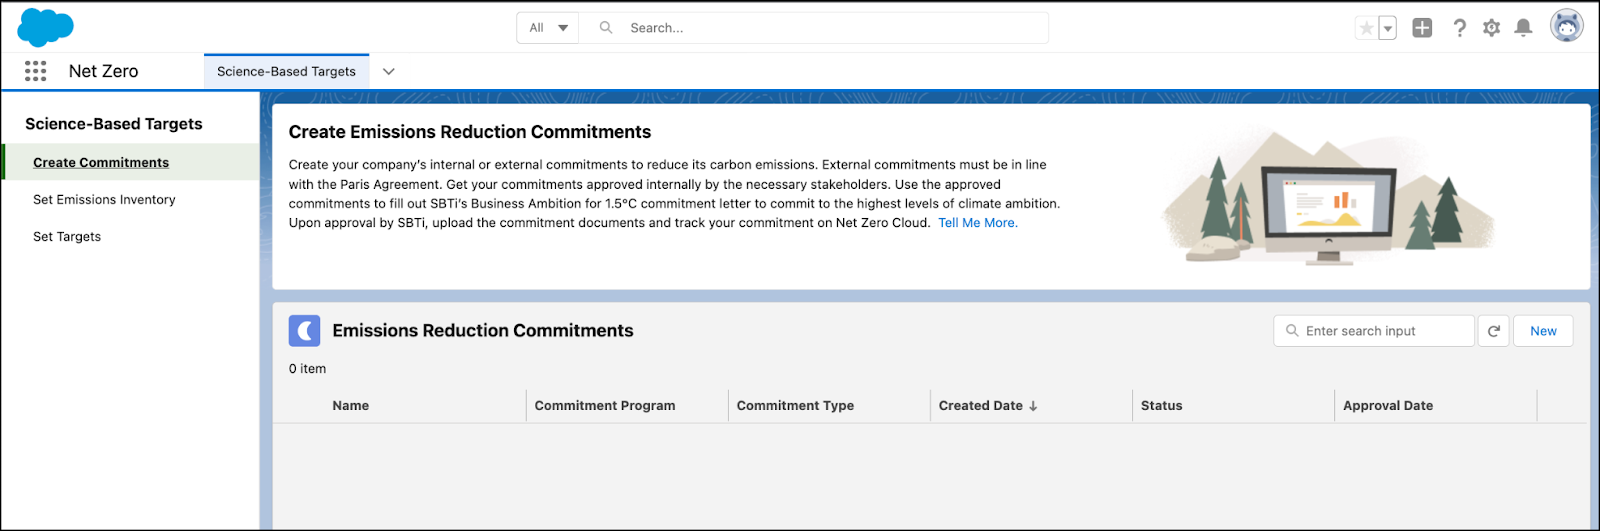
Task: Click the 0 item count text
Action: coord(307,368)
